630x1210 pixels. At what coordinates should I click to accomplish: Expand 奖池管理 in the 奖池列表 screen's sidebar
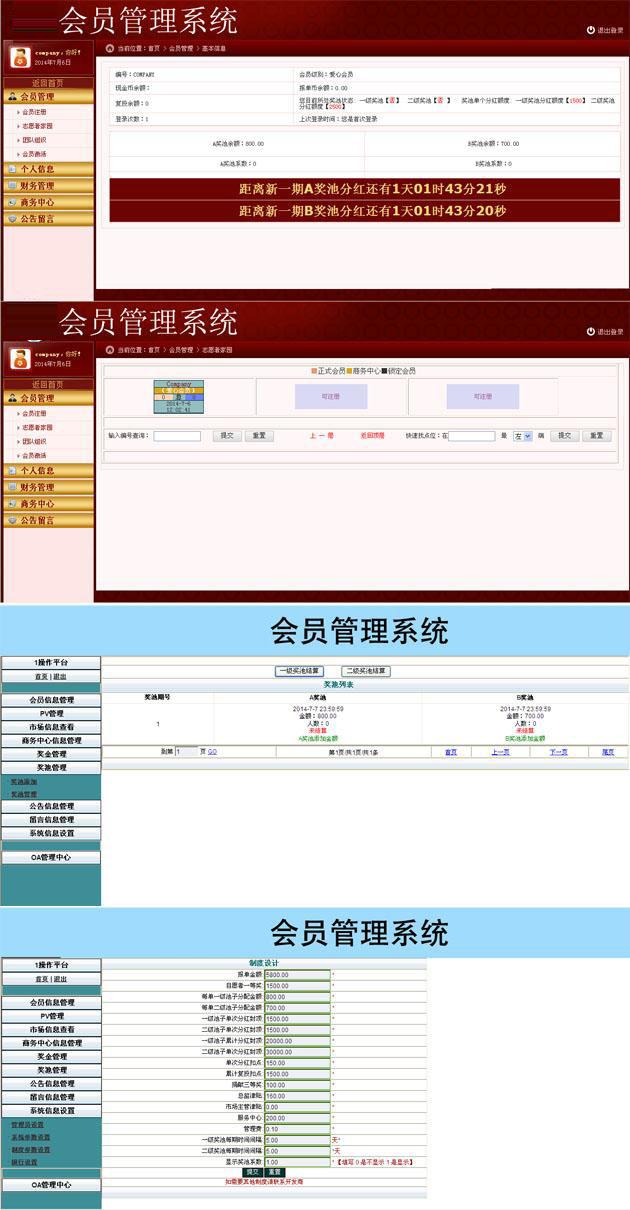point(51,768)
